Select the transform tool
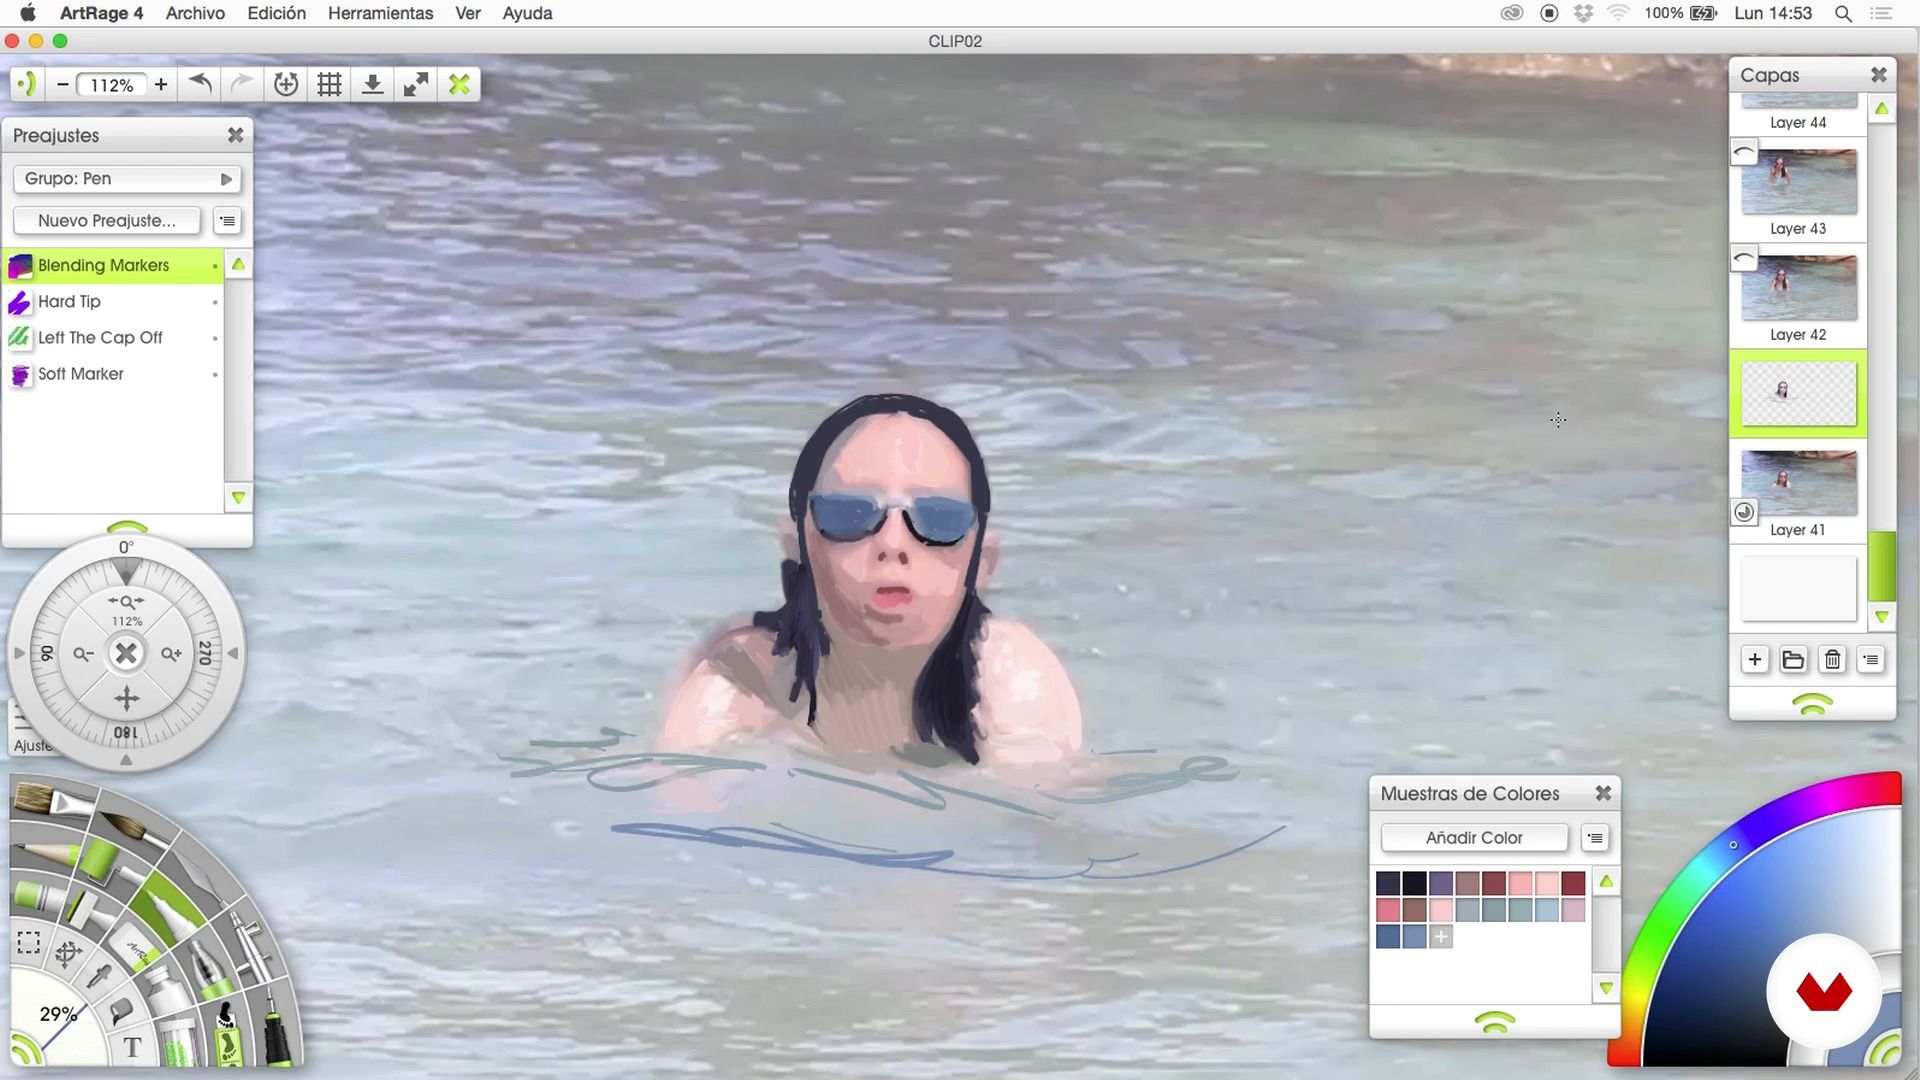1920x1080 pixels. pyautogui.click(x=67, y=954)
